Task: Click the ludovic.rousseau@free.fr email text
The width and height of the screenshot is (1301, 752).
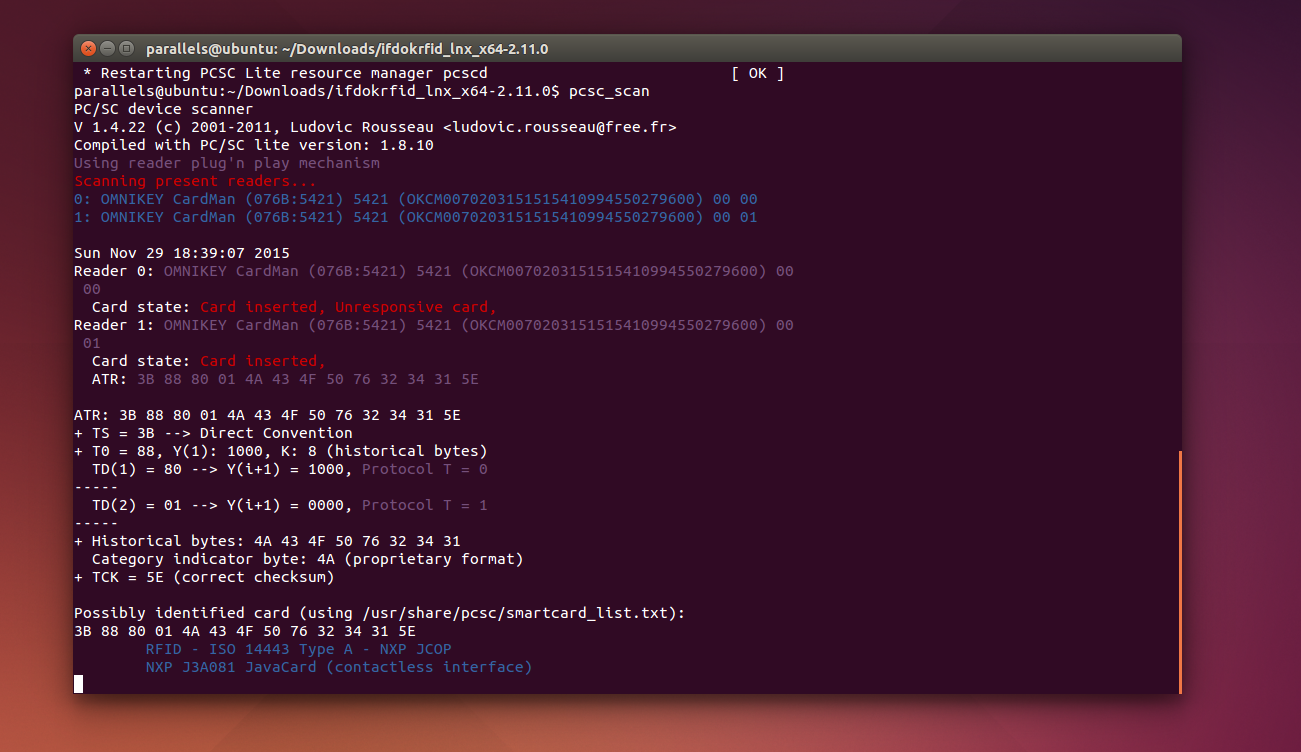Action: click(560, 127)
